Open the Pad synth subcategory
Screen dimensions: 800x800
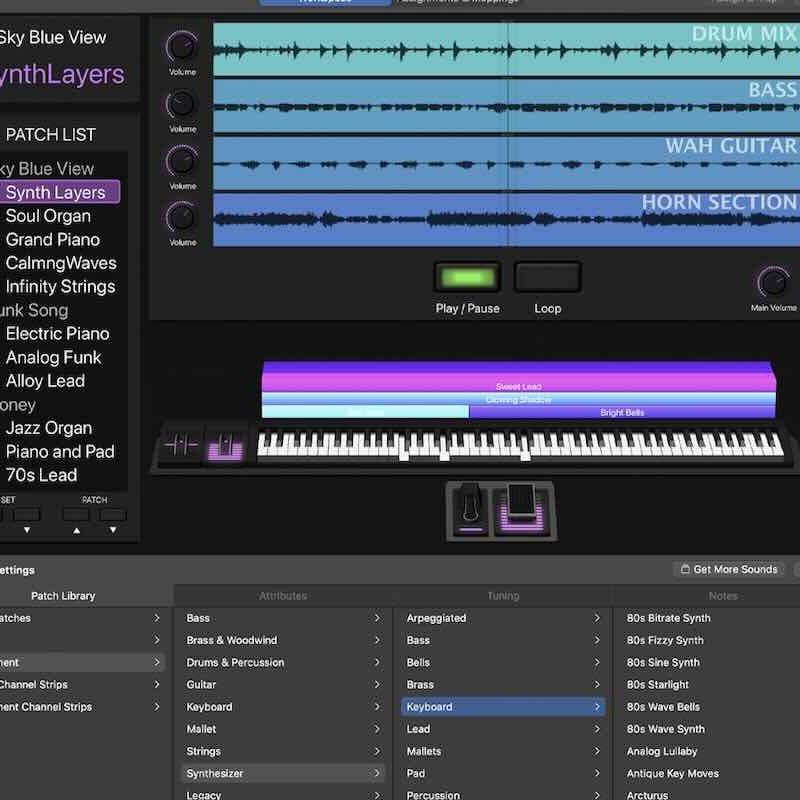pos(503,773)
